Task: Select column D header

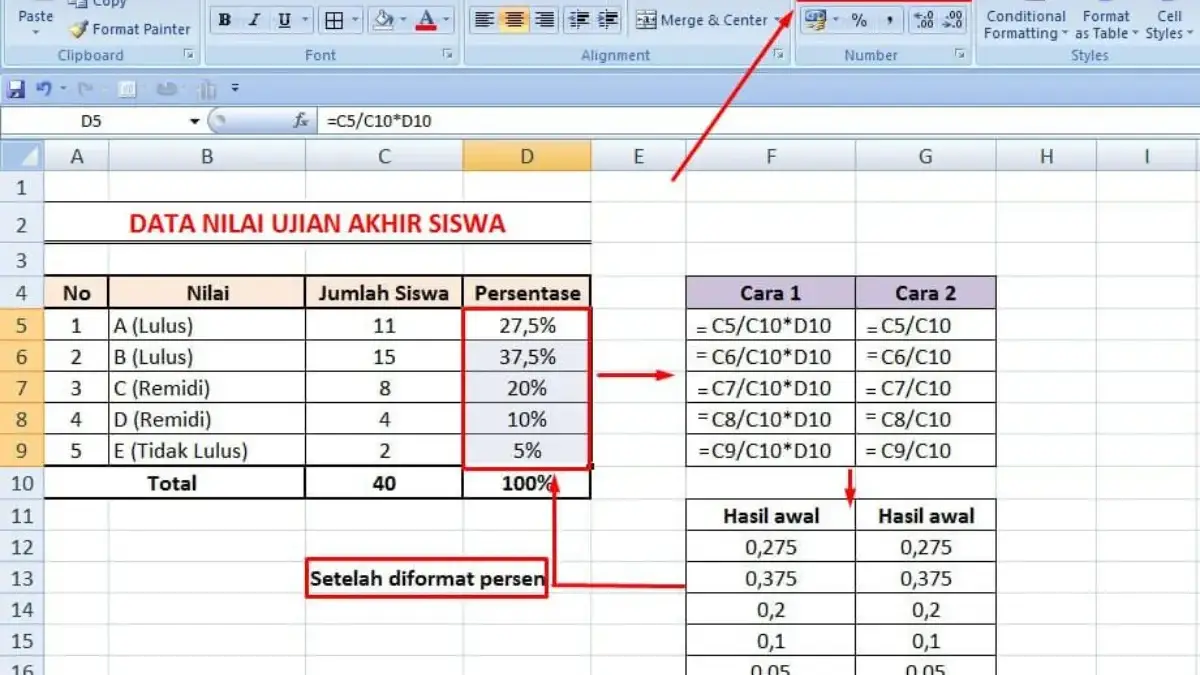Action: pyautogui.click(x=527, y=156)
